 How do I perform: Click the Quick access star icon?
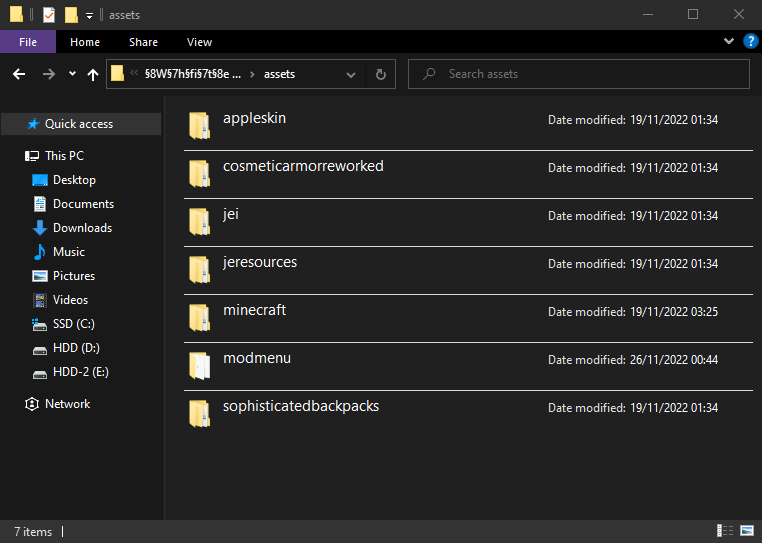click(x=33, y=124)
